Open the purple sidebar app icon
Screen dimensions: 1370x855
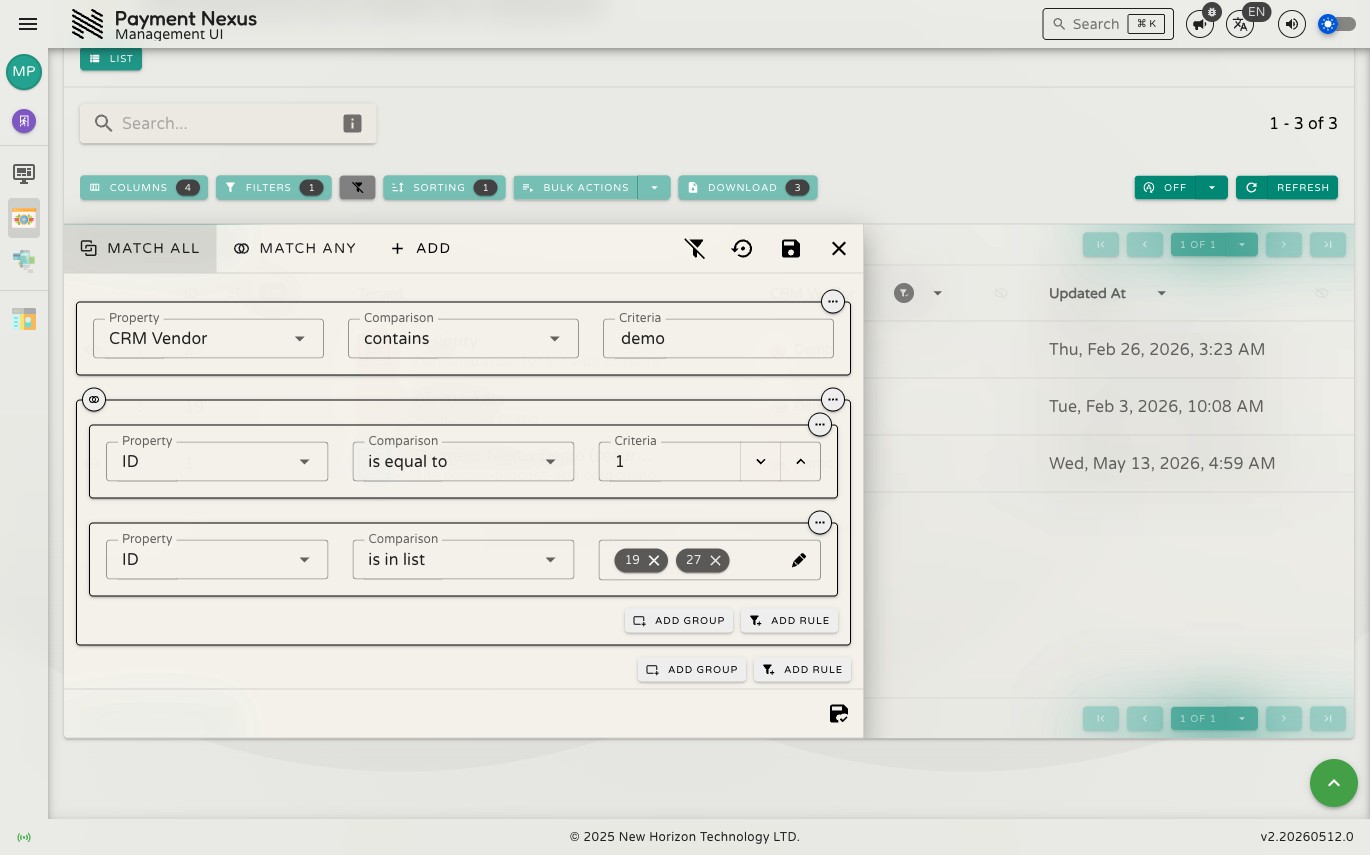coord(24,121)
